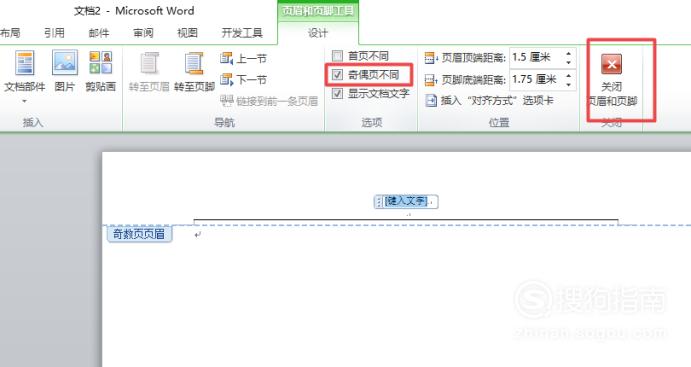The image size is (691, 367).
Task: Close header and footer with red X
Action: click(611, 65)
